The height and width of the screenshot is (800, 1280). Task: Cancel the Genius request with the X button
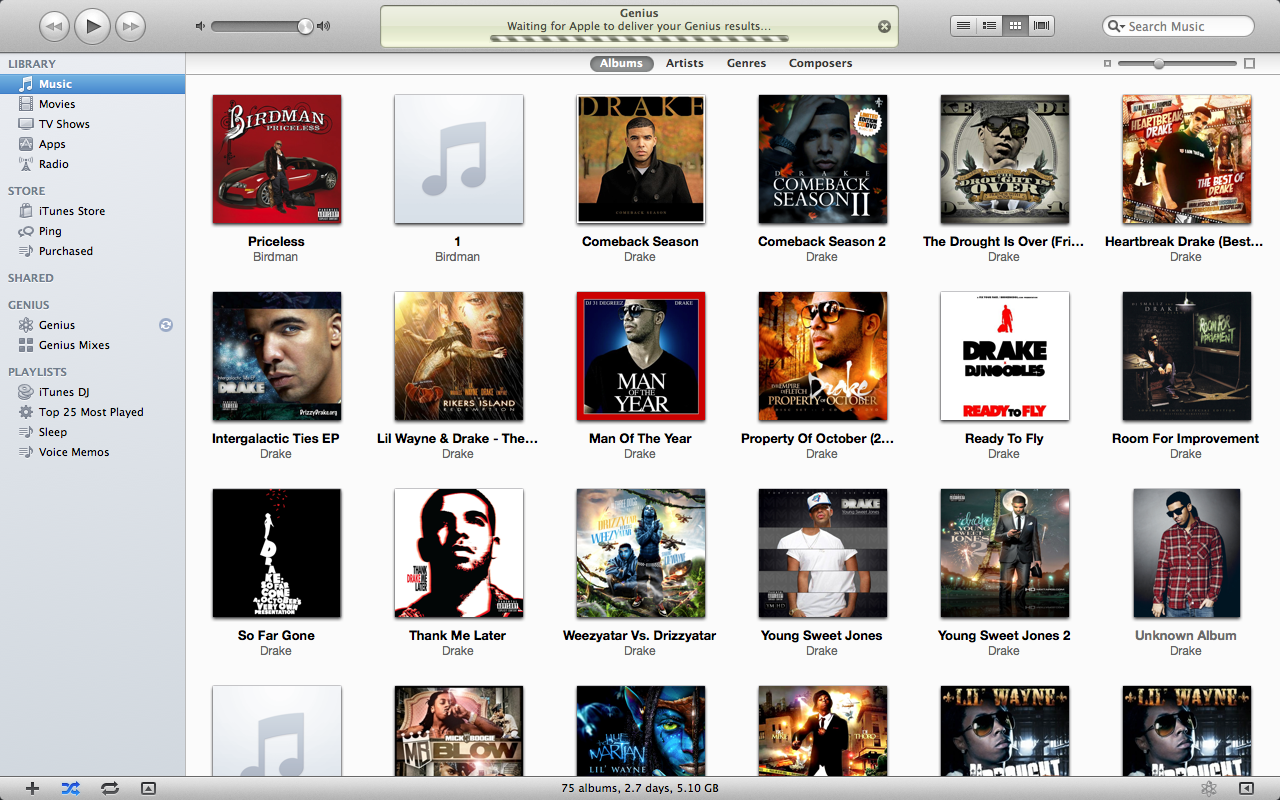(x=884, y=27)
